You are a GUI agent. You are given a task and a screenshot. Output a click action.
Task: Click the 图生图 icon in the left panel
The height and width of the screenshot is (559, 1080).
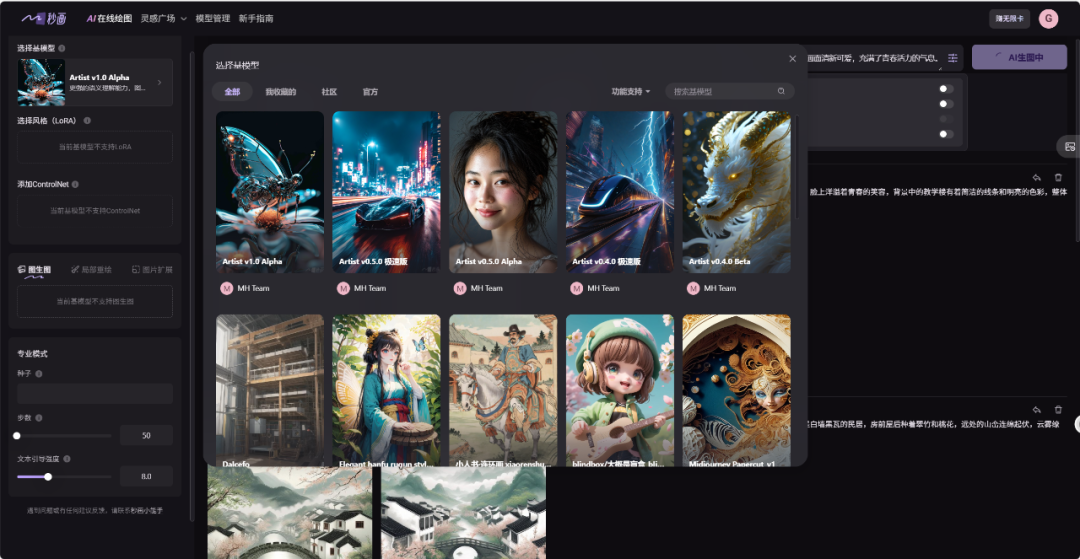[21, 270]
